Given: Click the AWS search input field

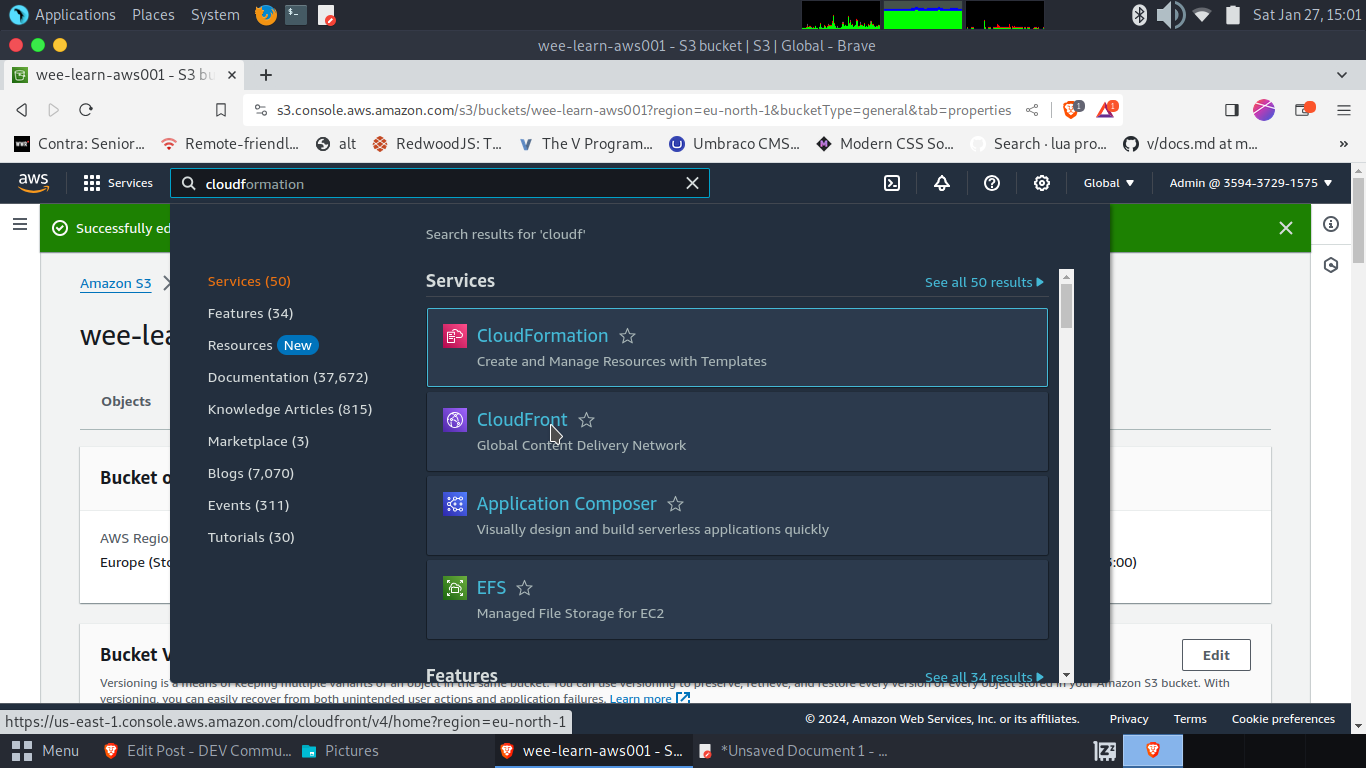Looking at the screenshot, I should [x=440, y=183].
